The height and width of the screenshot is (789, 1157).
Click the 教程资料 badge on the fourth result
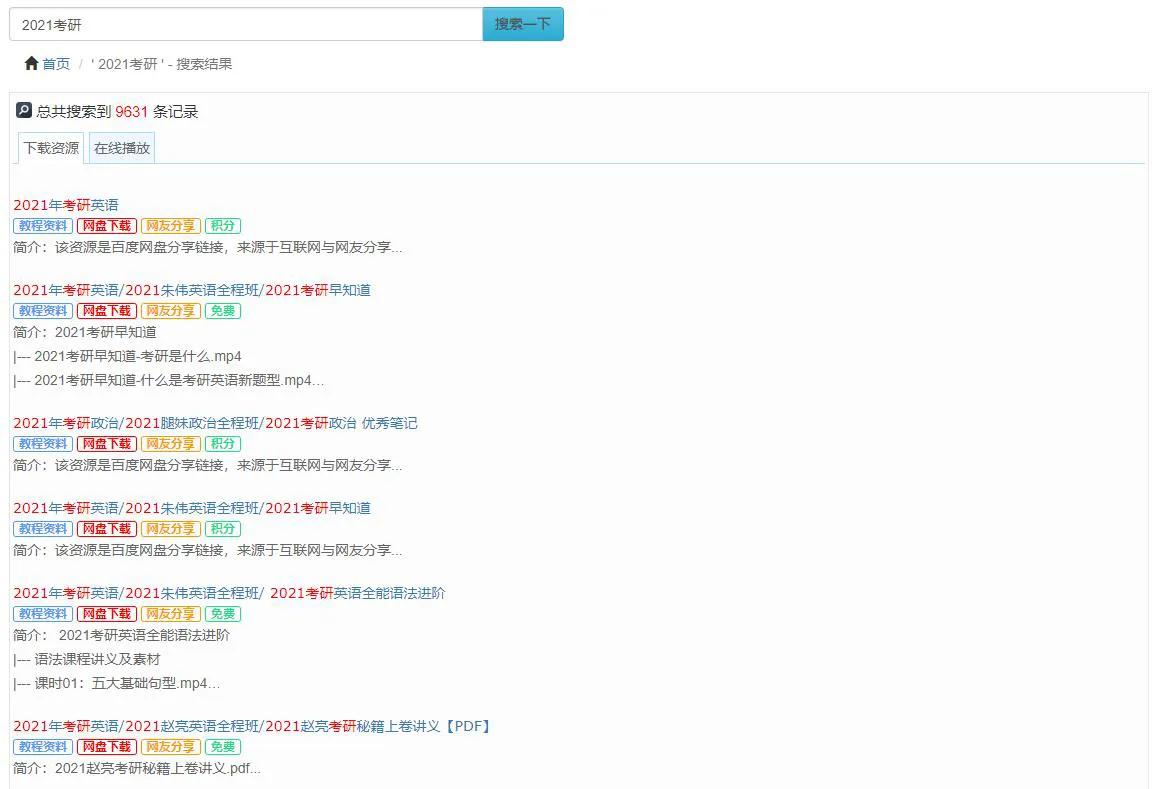click(x=42, y=528)
